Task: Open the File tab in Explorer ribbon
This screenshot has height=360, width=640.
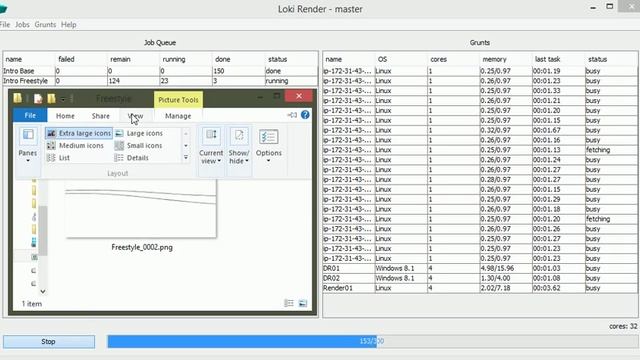Action: [x=30, y=116]
